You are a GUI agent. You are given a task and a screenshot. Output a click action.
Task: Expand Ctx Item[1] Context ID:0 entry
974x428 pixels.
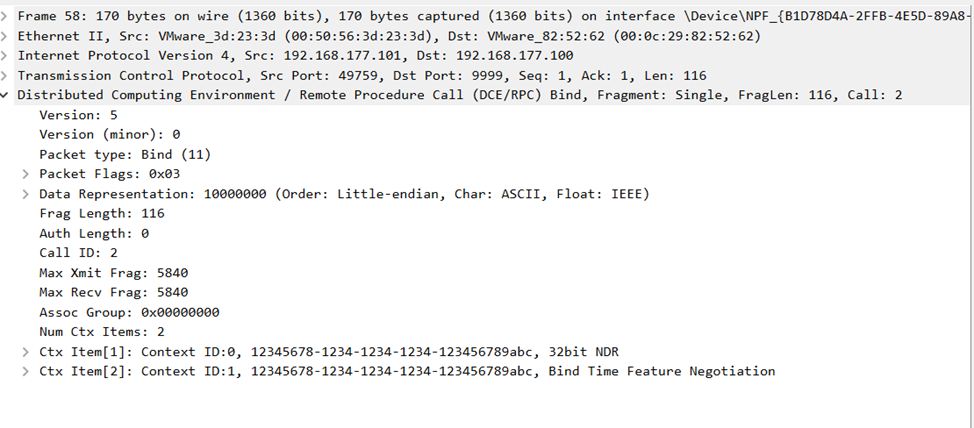point(26,352)
